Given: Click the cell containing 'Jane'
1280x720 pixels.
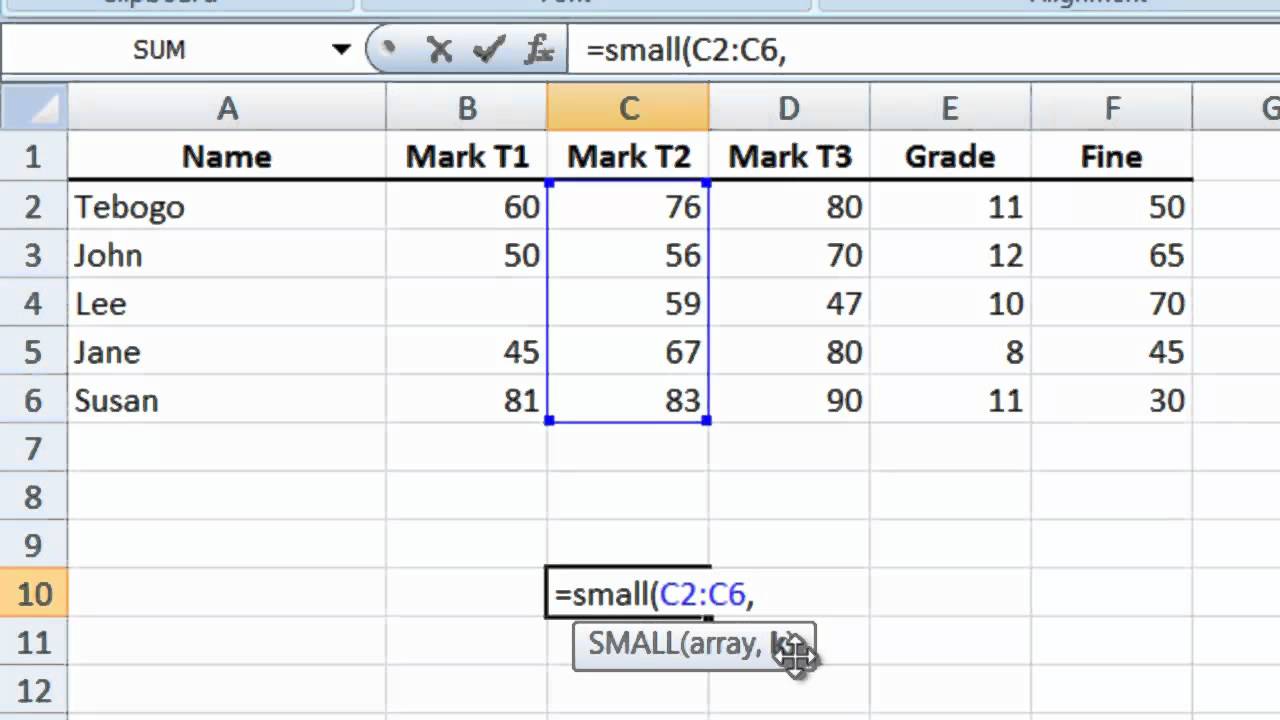Looking at the screenshot, I should (x=227, y=352).
